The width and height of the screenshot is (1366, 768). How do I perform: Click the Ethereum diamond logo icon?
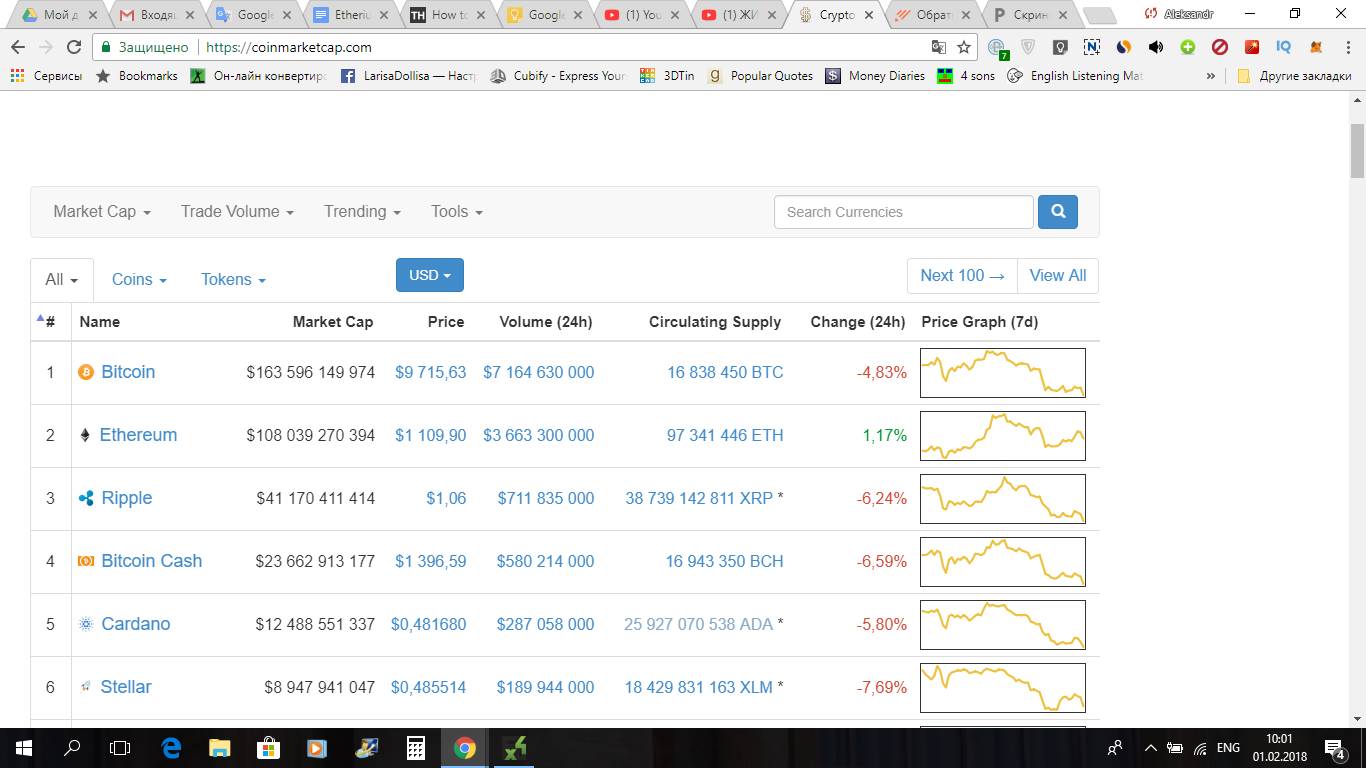tap(85, 435)
